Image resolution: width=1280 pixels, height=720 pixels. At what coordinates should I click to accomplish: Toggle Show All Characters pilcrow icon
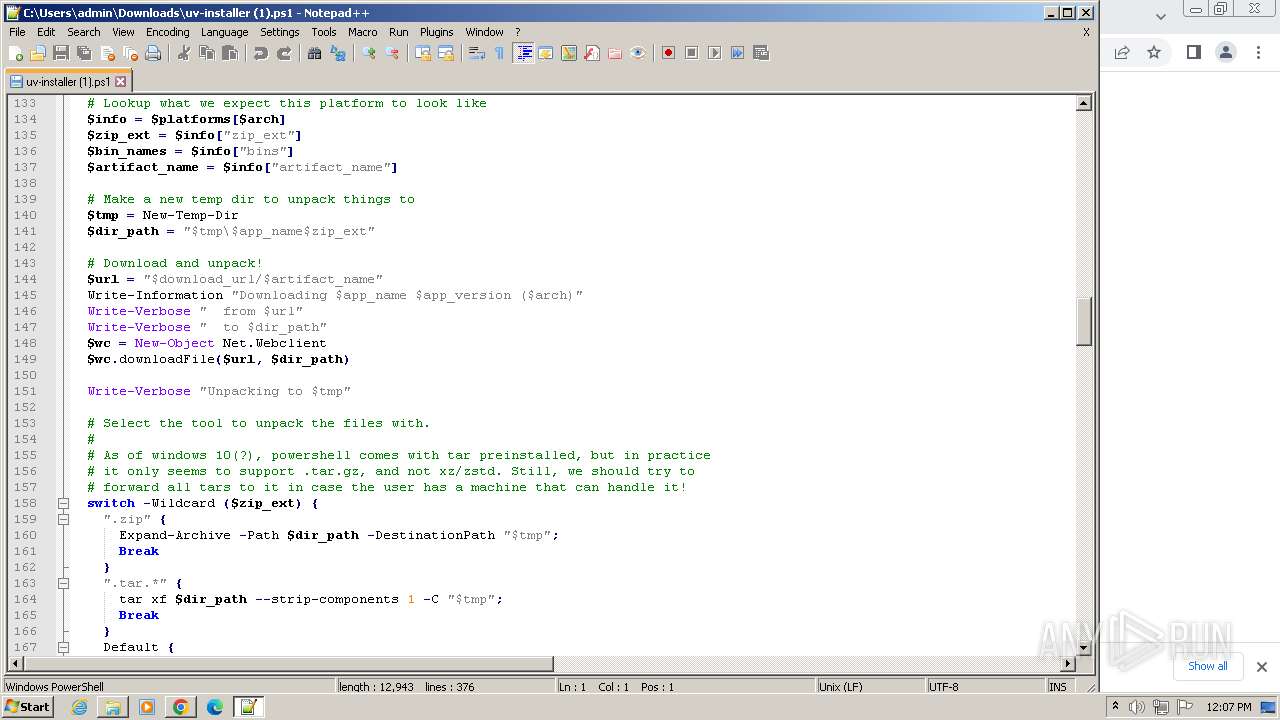point(500,53)
